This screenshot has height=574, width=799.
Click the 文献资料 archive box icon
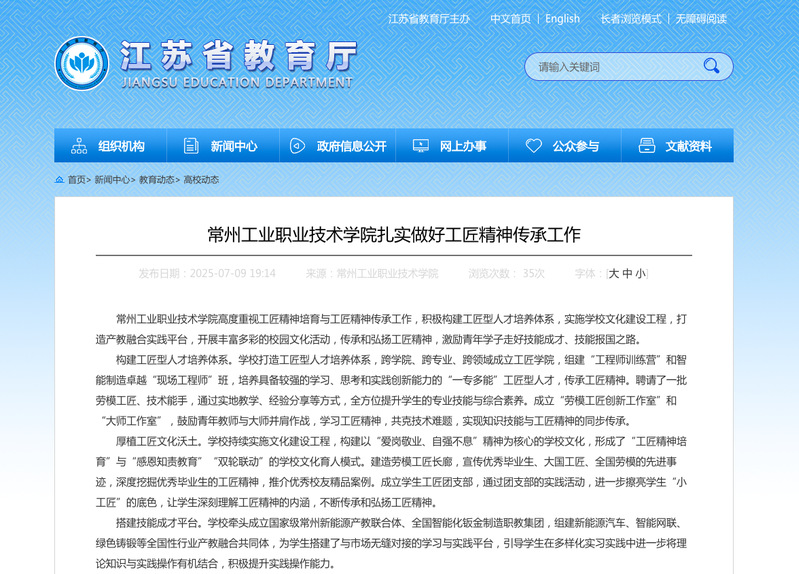646,146
